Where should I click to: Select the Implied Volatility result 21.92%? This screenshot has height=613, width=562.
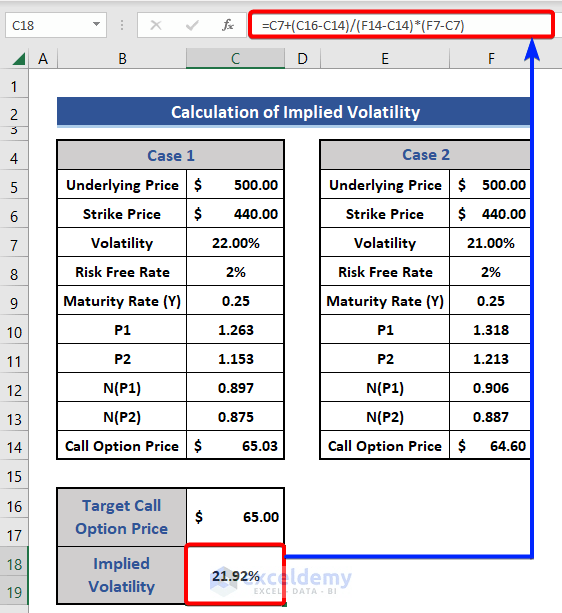[235, 575]
